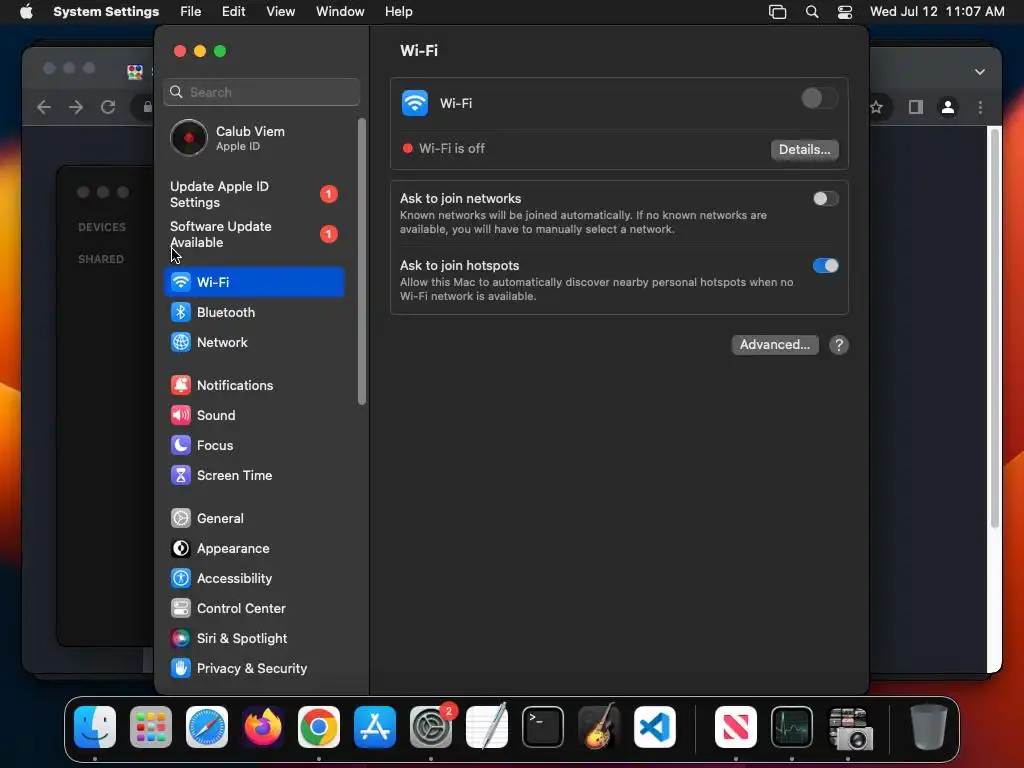Open Accessibility settings
Image resolution: width=1024 pixels, height=768 pixels.
255,579
